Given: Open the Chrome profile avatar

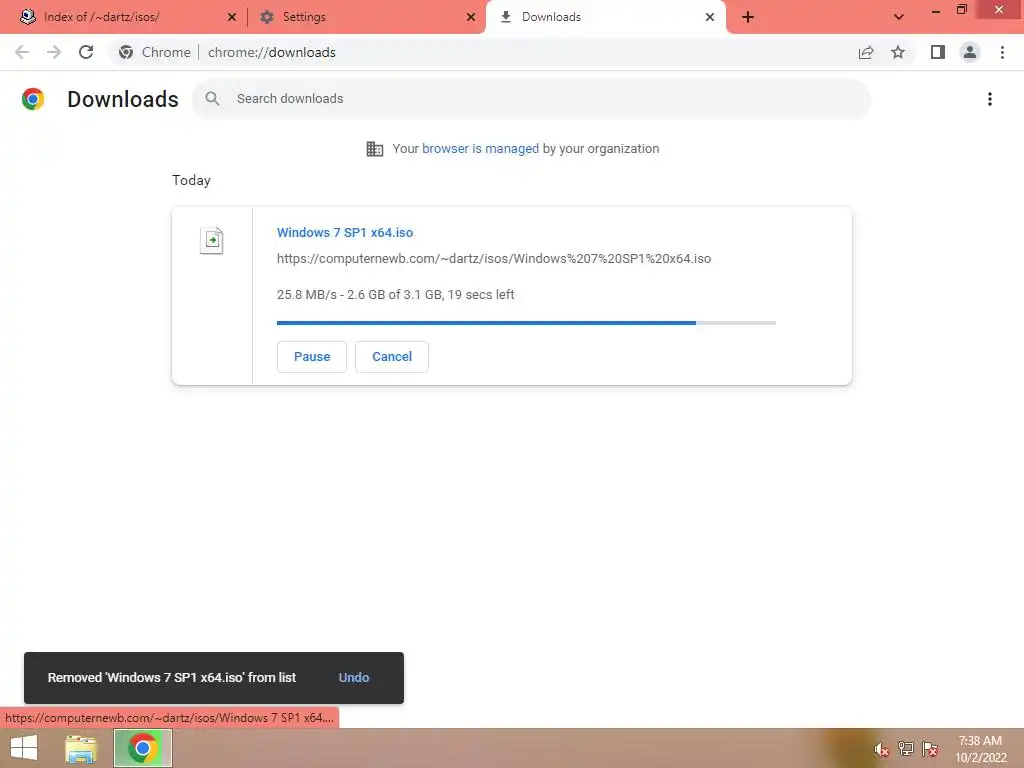Looking at the screenshot, I should click(x=970, y=52).
